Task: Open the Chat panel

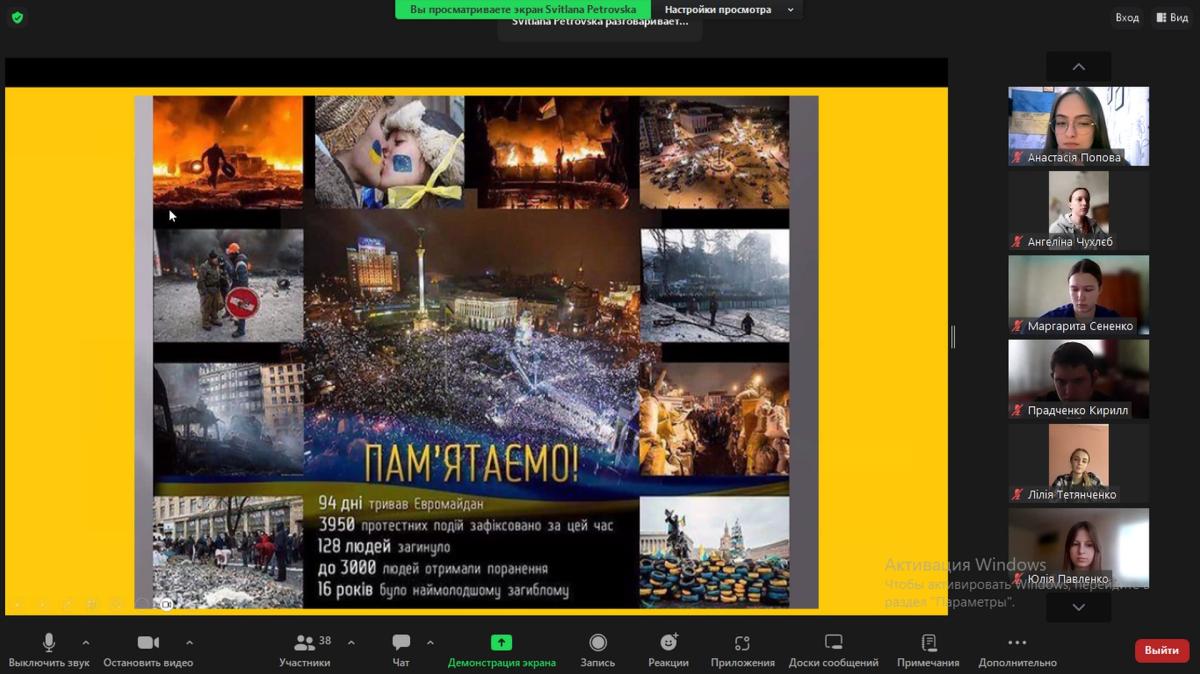Action: [x=401, y=643]
